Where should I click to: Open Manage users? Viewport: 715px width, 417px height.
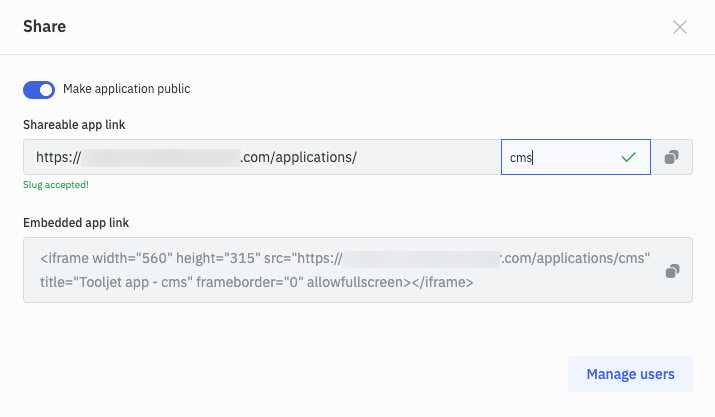[x=630, y=374]
